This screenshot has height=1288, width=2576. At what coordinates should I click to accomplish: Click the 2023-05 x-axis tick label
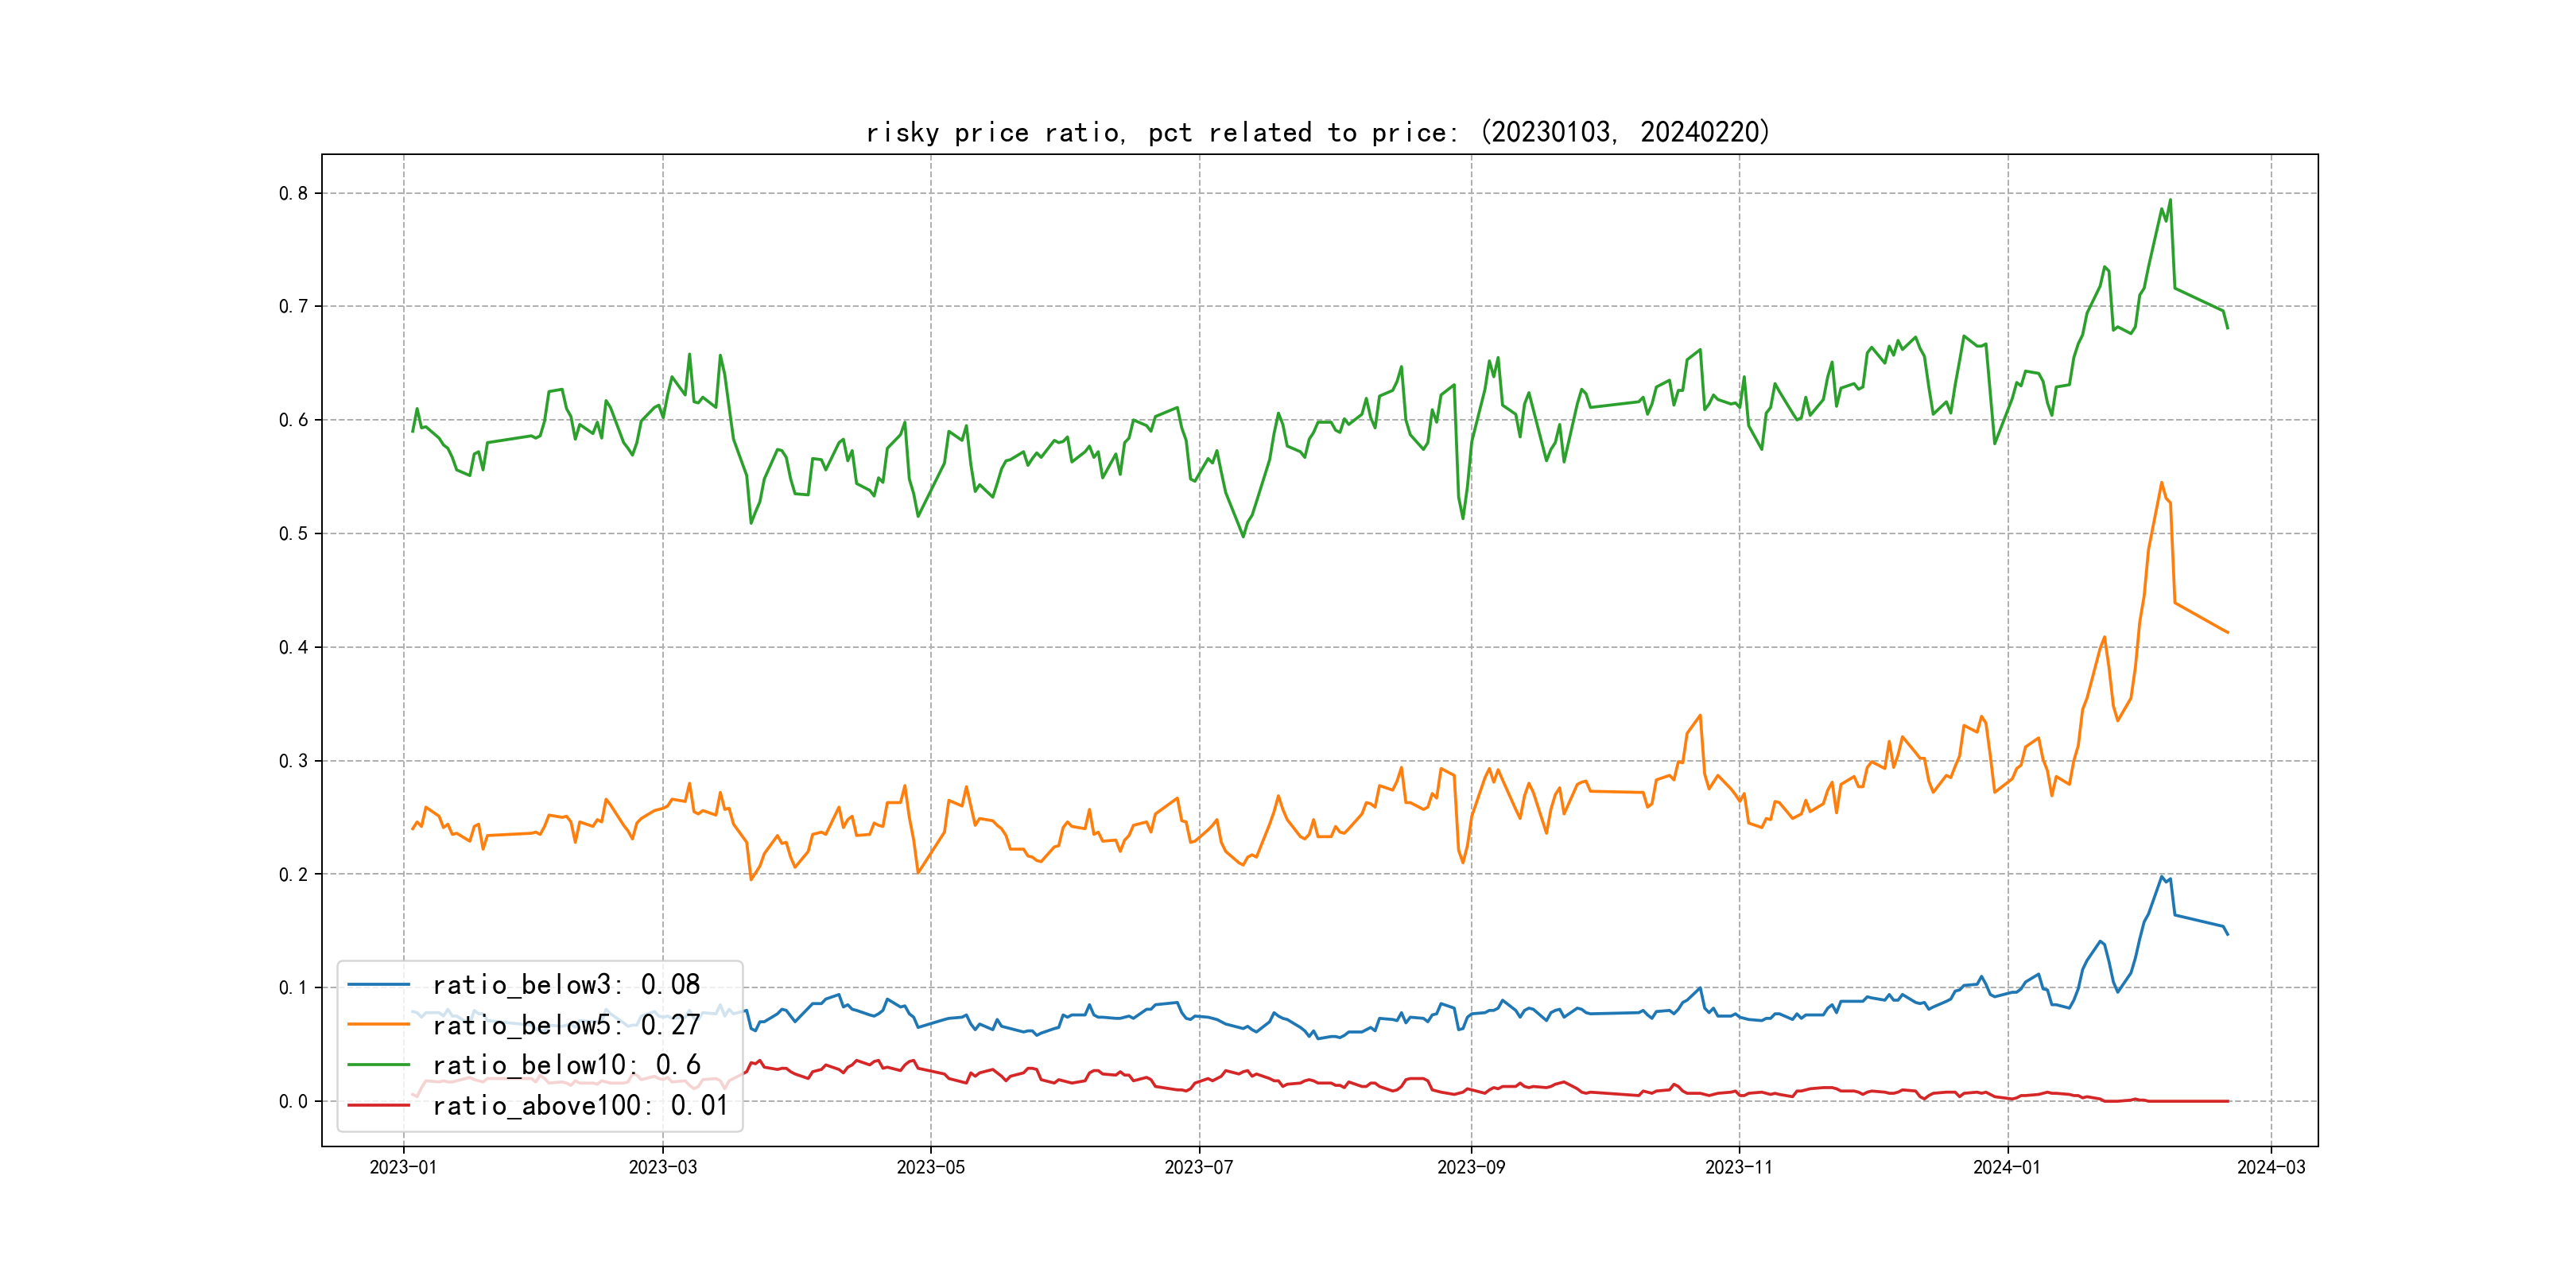(930, 1167)
